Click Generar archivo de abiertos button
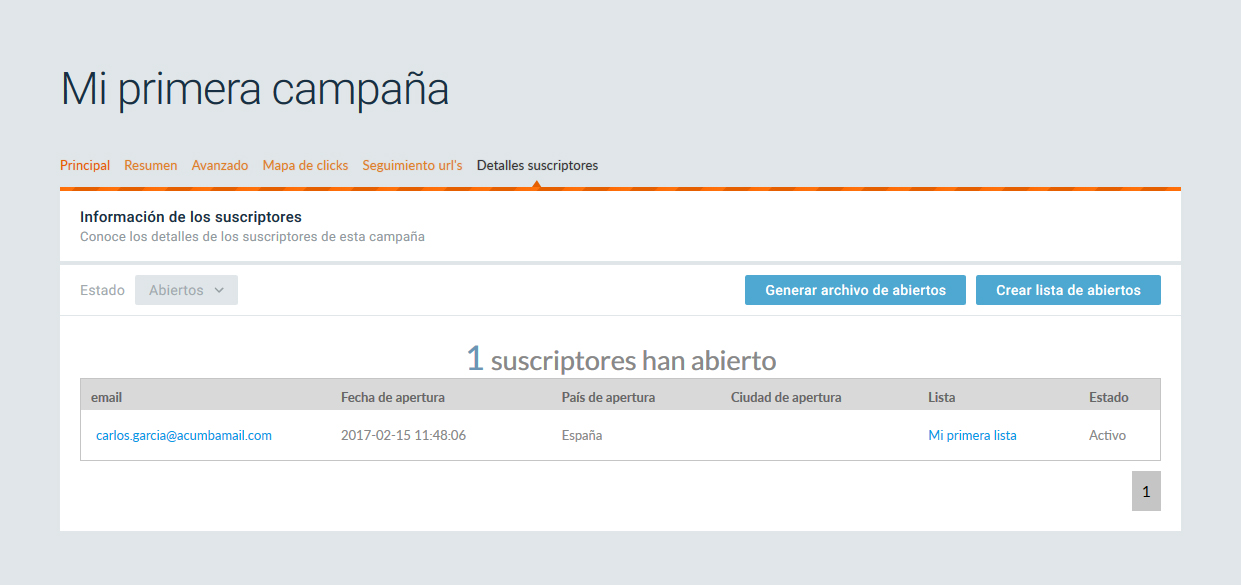This screenshot has width=1241, height=585. tap(855, 290)
